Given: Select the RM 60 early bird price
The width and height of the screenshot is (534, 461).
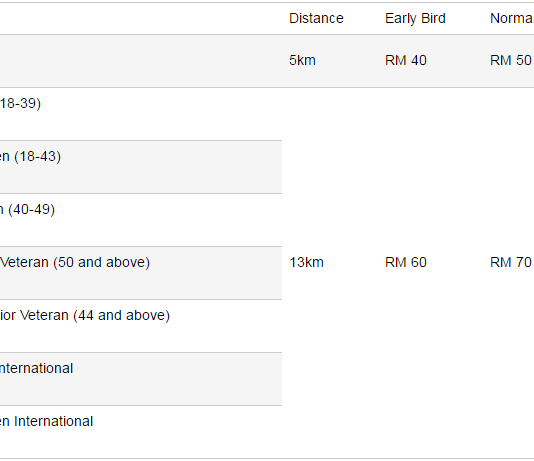Looking at the screenshot, I should [x=406, y=263].
